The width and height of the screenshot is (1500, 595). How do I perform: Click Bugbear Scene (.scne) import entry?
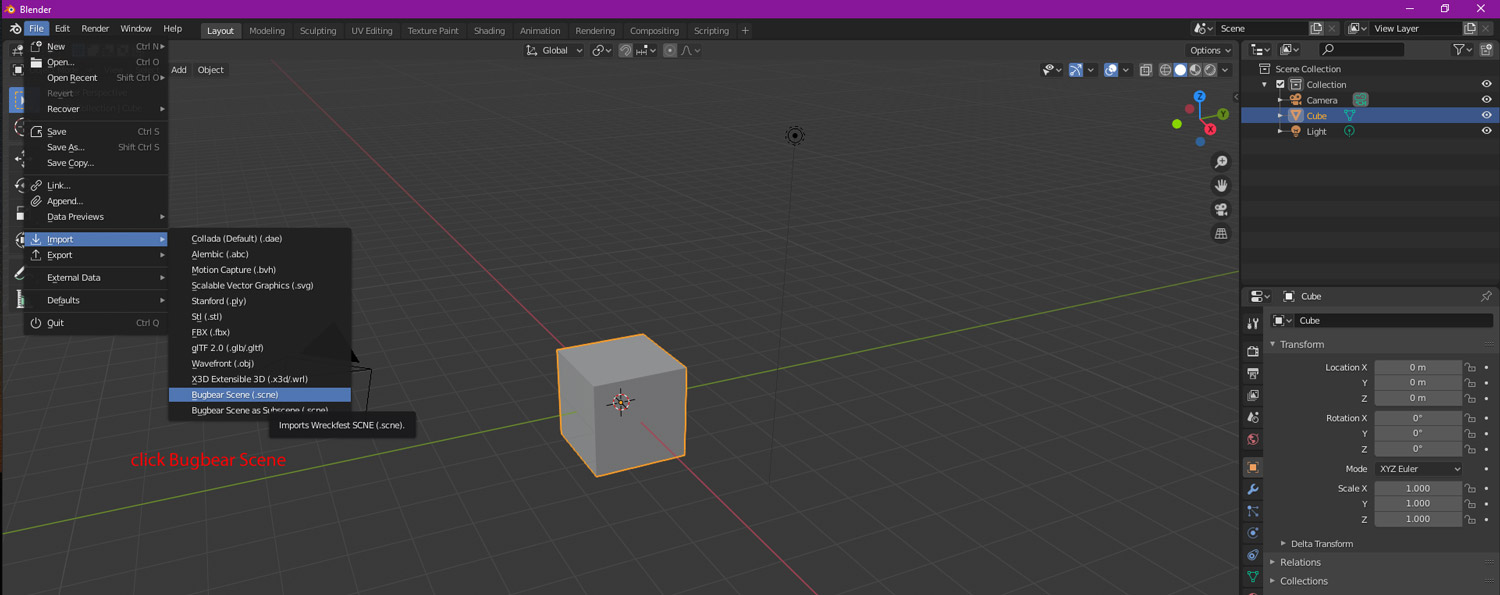[x=260, y=395]
